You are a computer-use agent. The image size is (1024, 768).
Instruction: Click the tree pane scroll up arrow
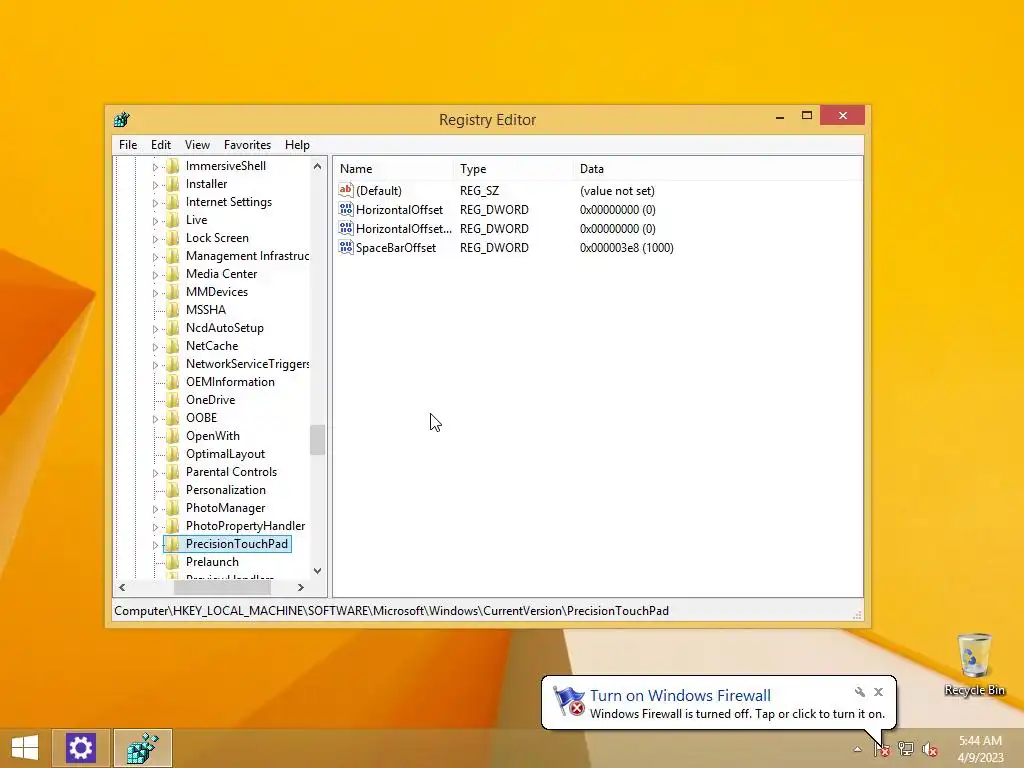point(317,166)
